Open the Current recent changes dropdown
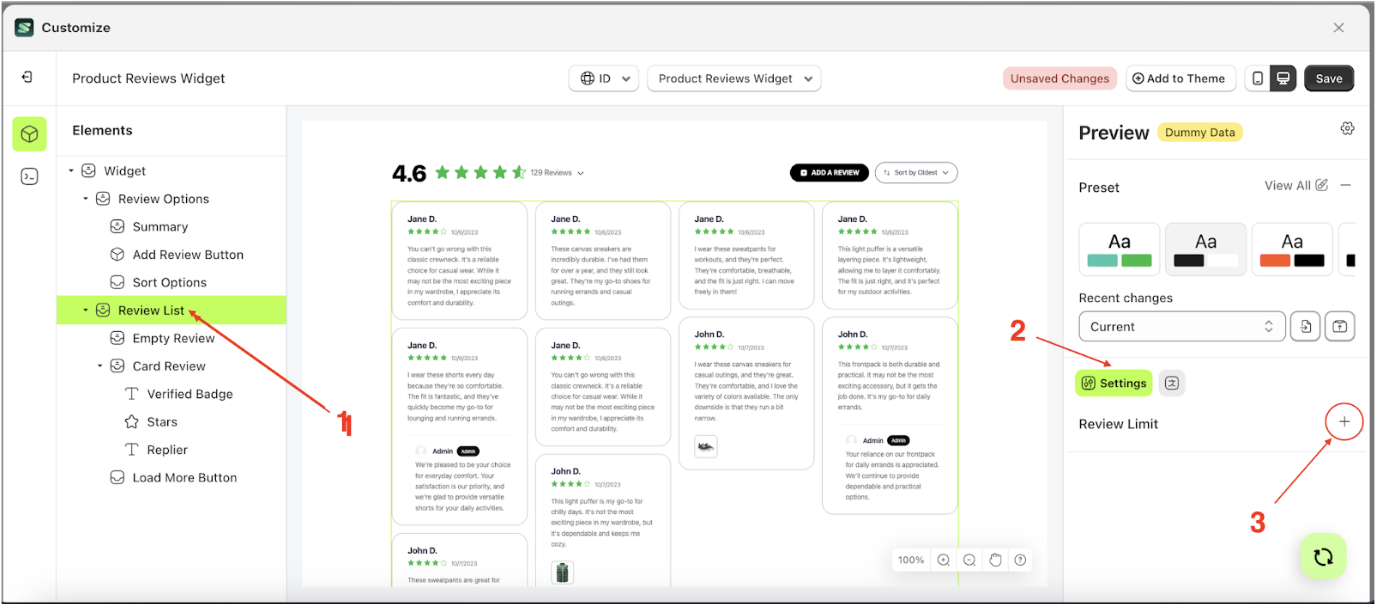Viewport: 1376px width, 604px height. (1181, 326)
